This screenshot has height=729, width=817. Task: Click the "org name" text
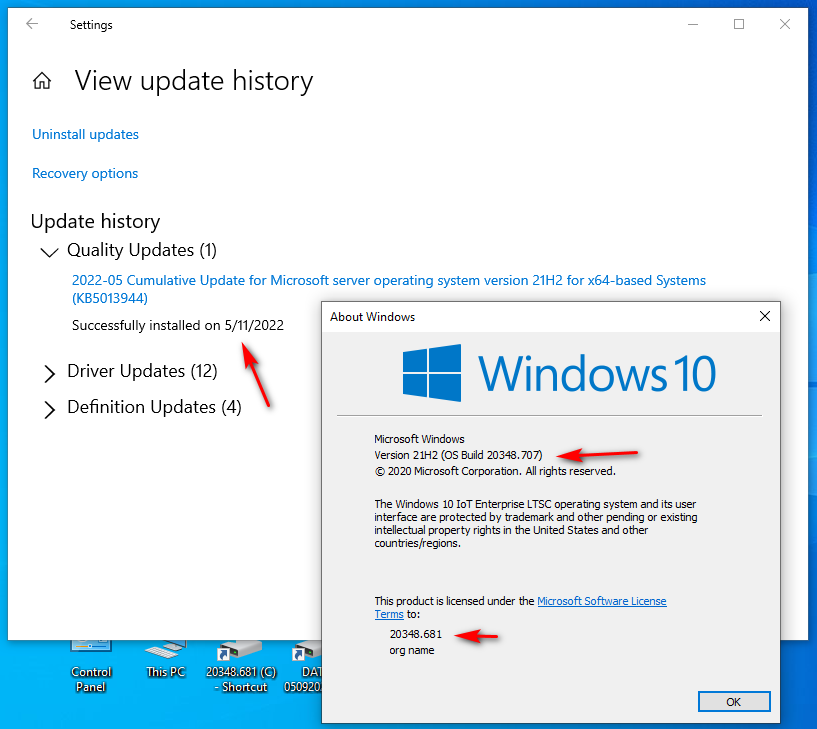click(412, 650)
